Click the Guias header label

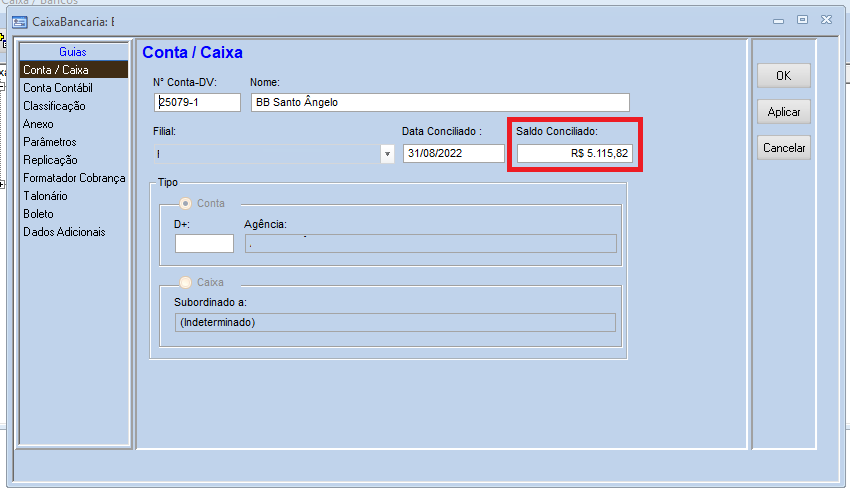[73, 52]
